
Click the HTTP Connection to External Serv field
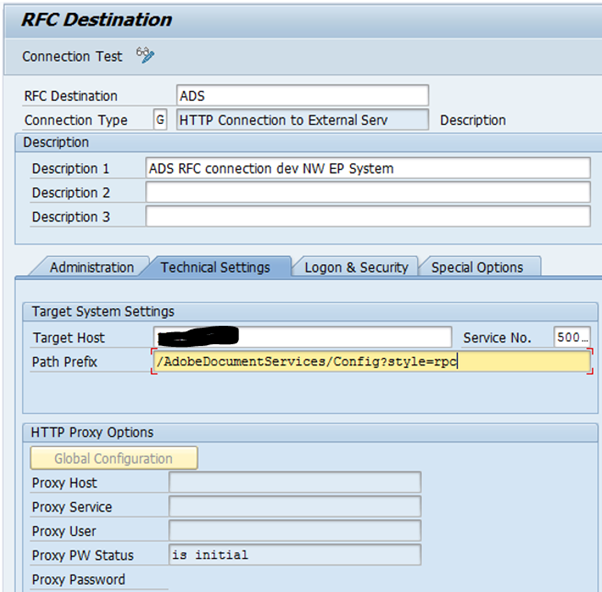coord(303,120)
